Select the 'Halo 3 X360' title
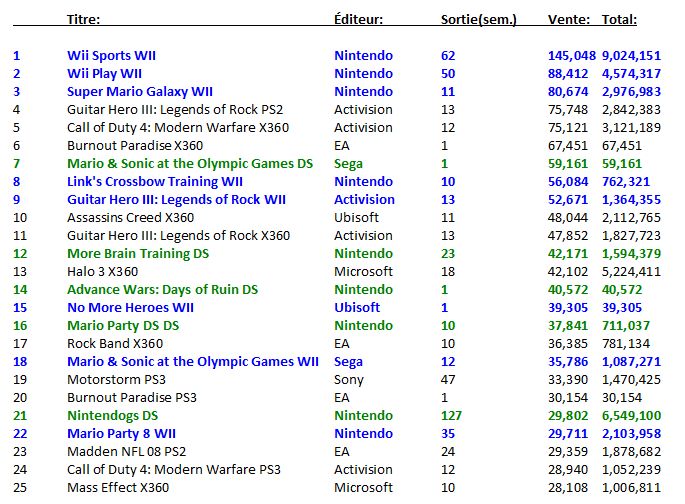This screenshot has width=685, height=504. click(x=102, y=272)
